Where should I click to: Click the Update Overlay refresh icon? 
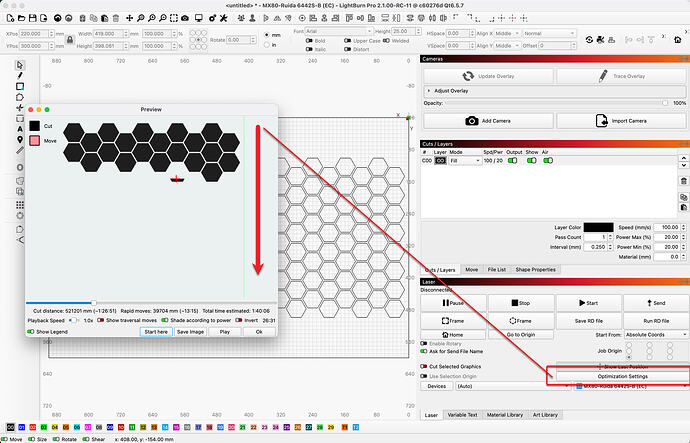click(x=468, y=76)
